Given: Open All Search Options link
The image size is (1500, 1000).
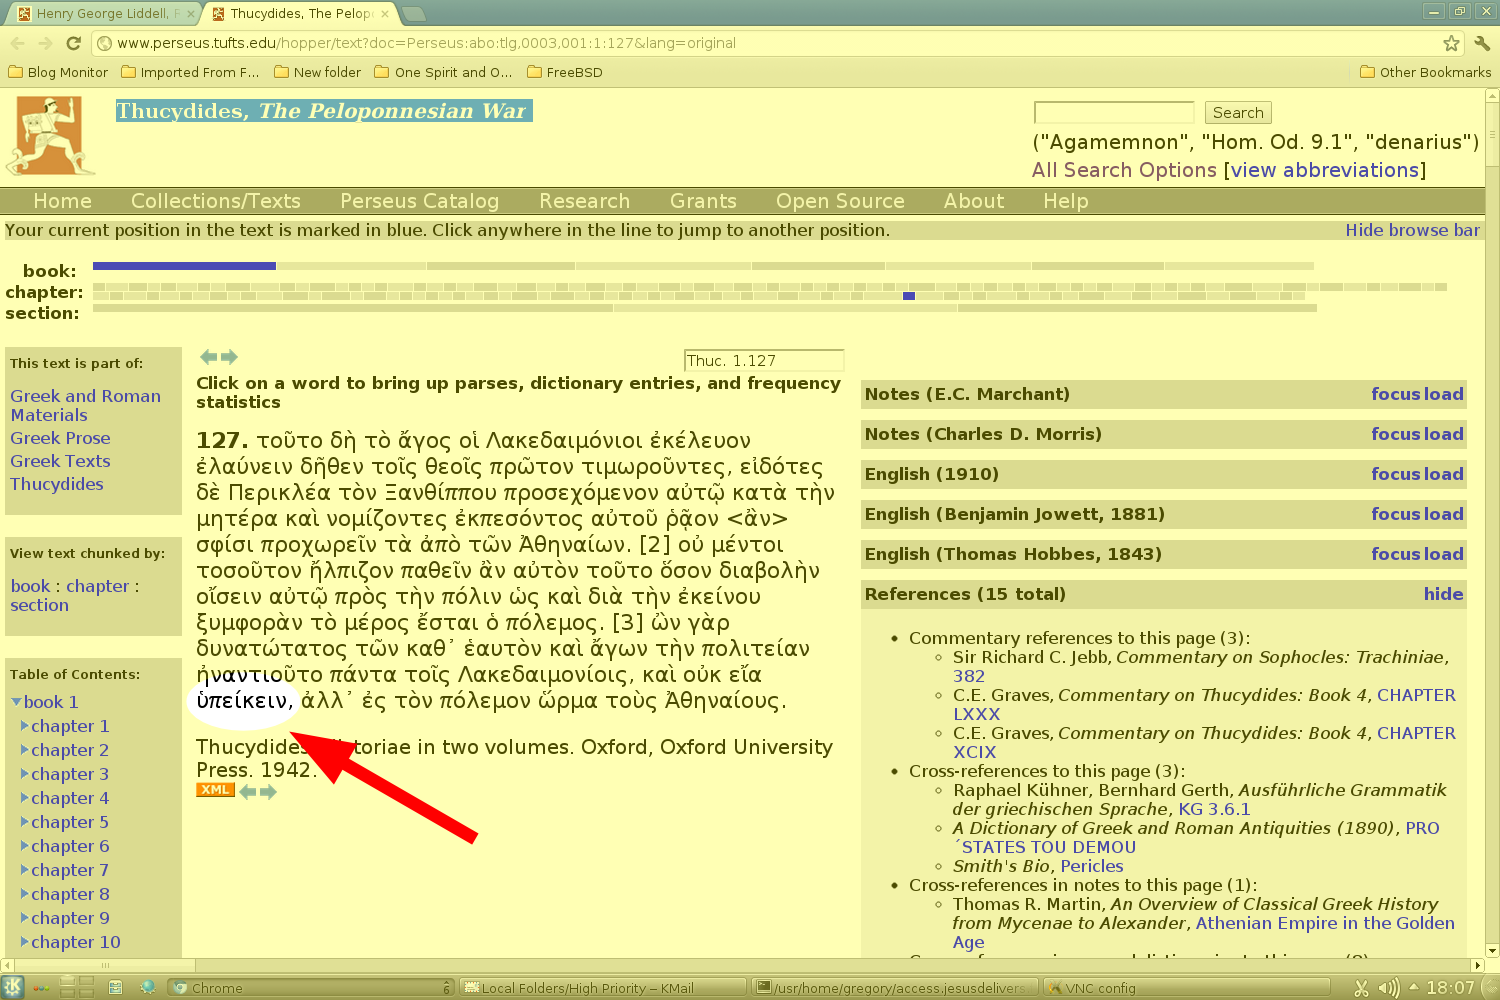Looking at the screenshot, I should pos(1124,170).
